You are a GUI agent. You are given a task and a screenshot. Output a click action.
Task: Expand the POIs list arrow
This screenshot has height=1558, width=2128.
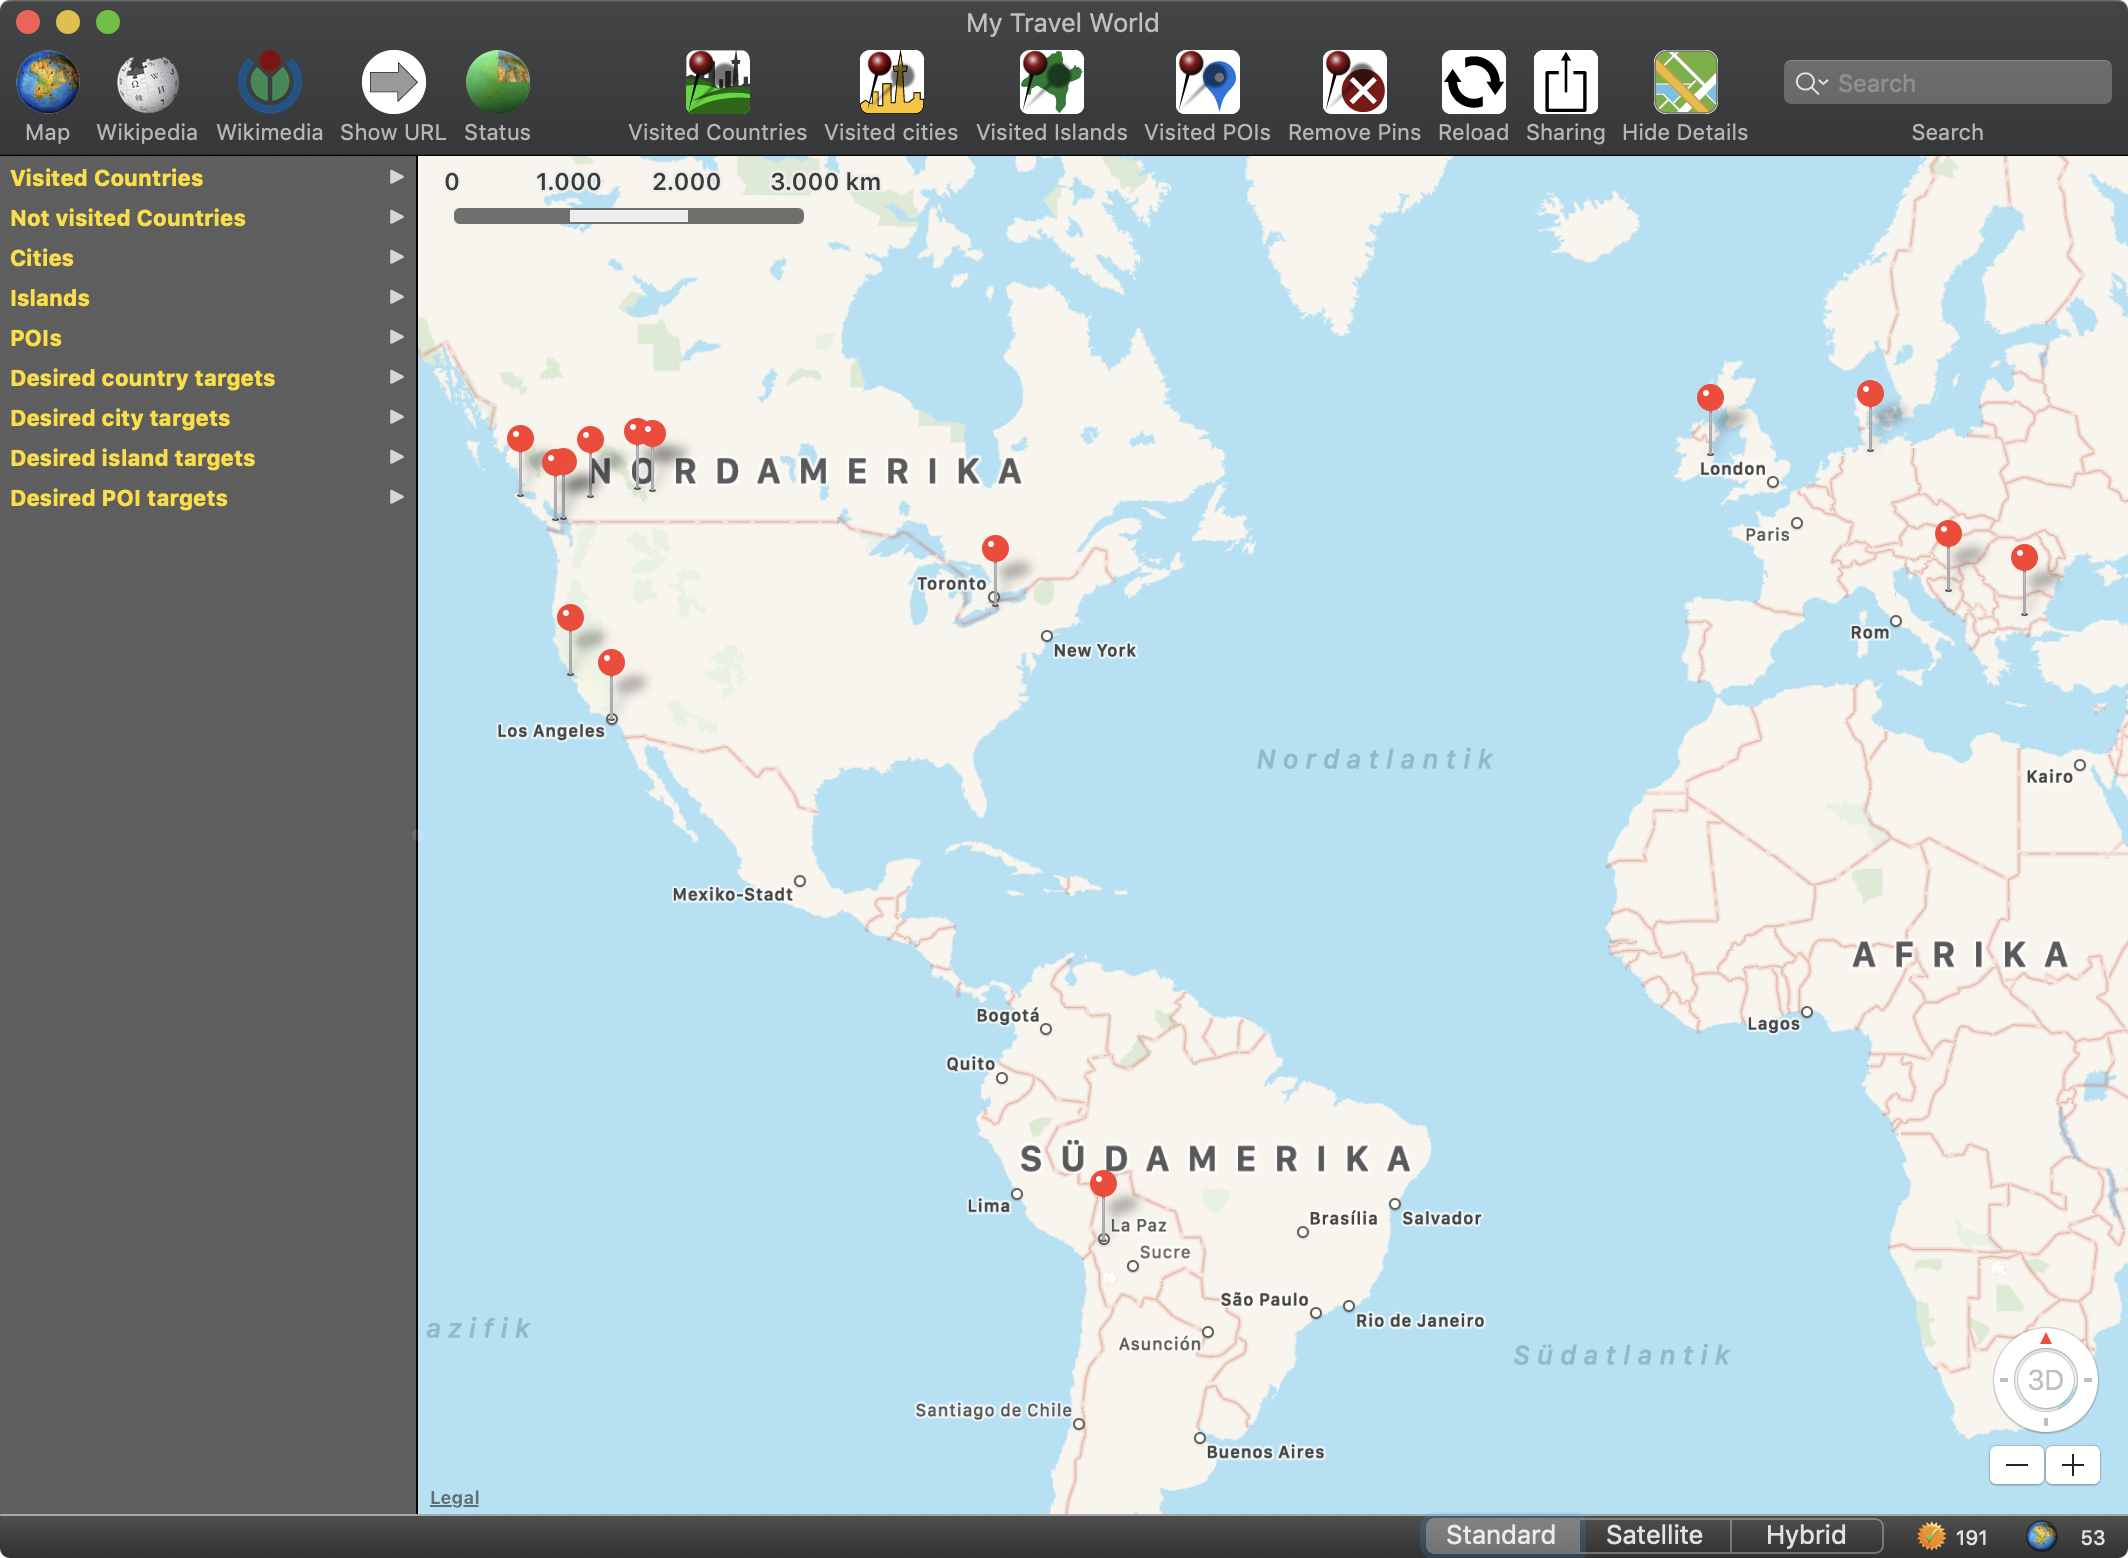click(397, 337)
